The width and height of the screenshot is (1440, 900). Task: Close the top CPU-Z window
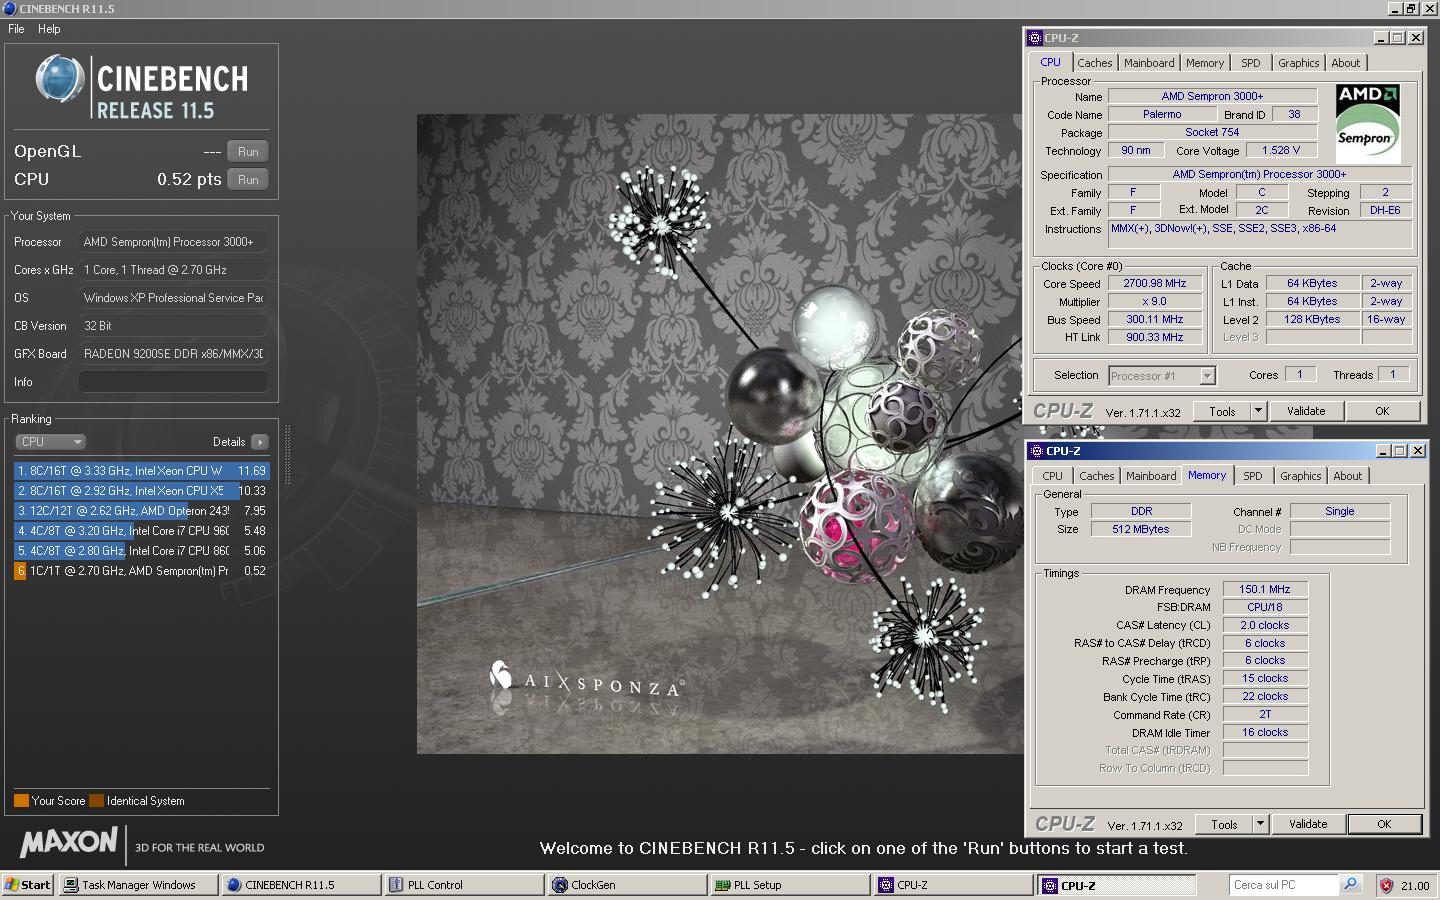[x=1416, y=38]
